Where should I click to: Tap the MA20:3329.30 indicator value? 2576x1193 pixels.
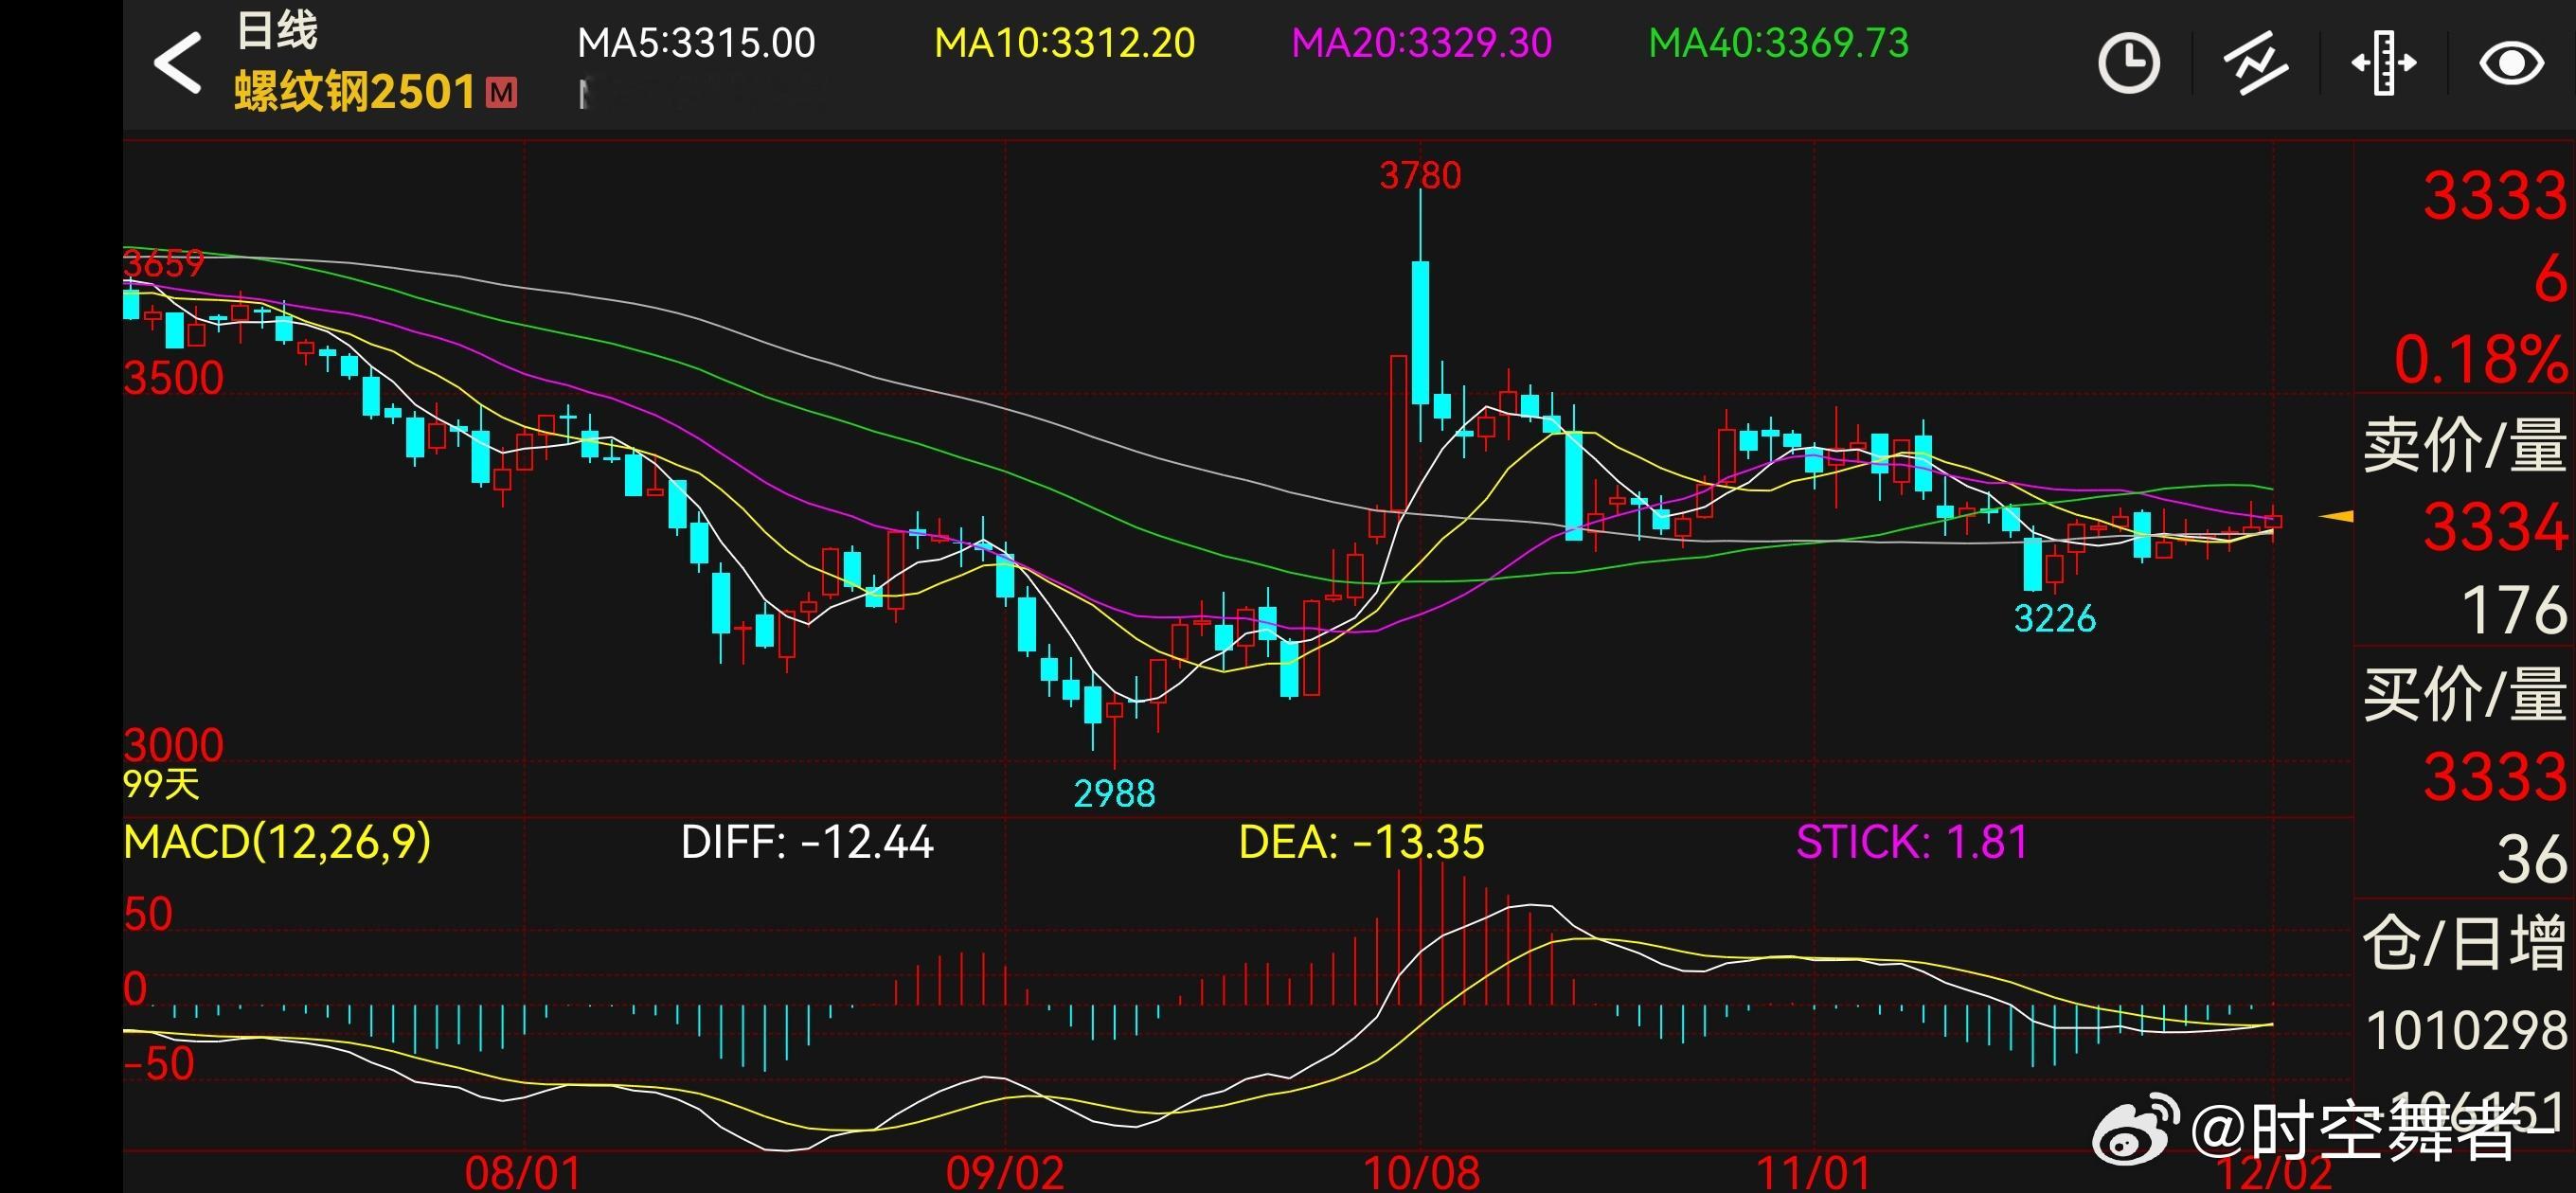[x=1421, y=43]
